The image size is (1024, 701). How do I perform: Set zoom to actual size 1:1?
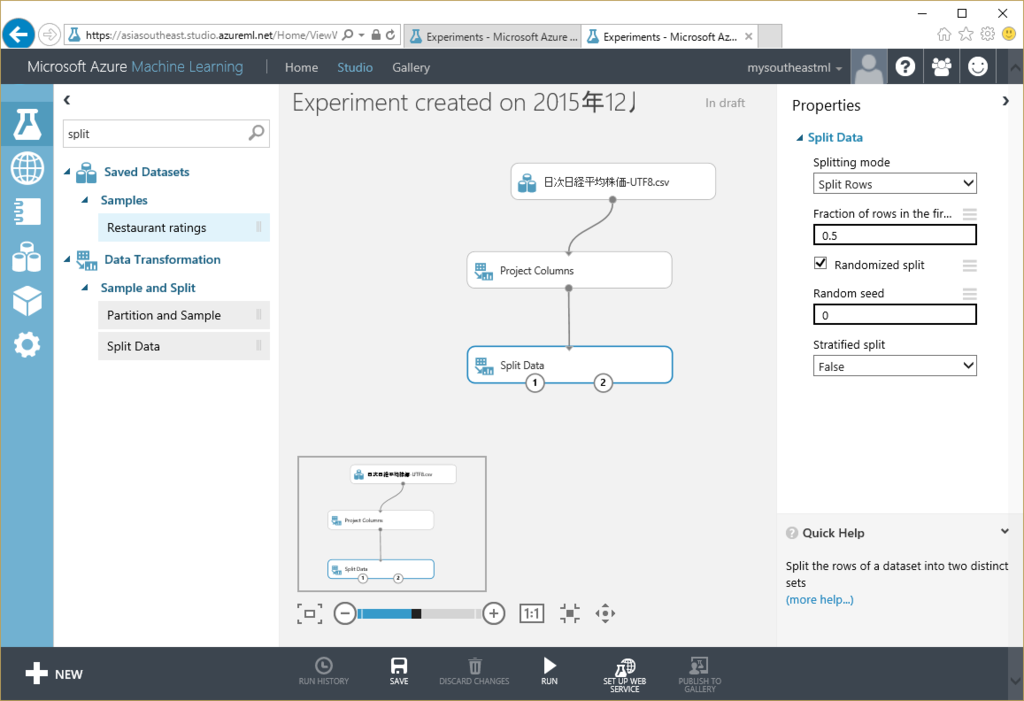coord(532,613)
